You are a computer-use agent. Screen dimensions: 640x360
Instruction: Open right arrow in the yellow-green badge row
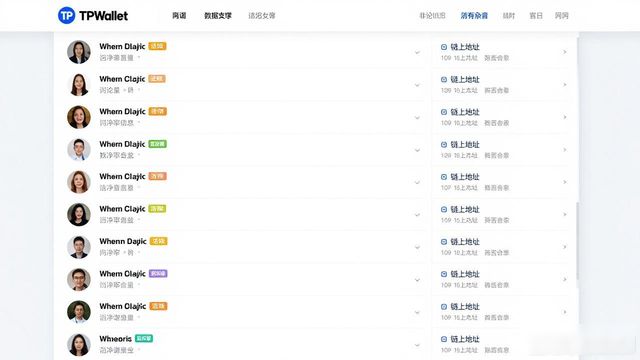point(565,215)
